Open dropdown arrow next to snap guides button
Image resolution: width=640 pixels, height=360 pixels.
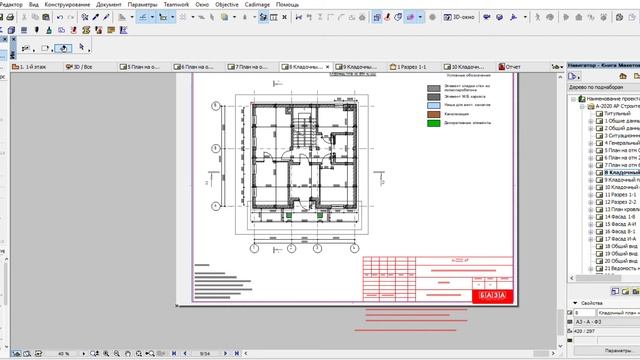pos(173,17)
